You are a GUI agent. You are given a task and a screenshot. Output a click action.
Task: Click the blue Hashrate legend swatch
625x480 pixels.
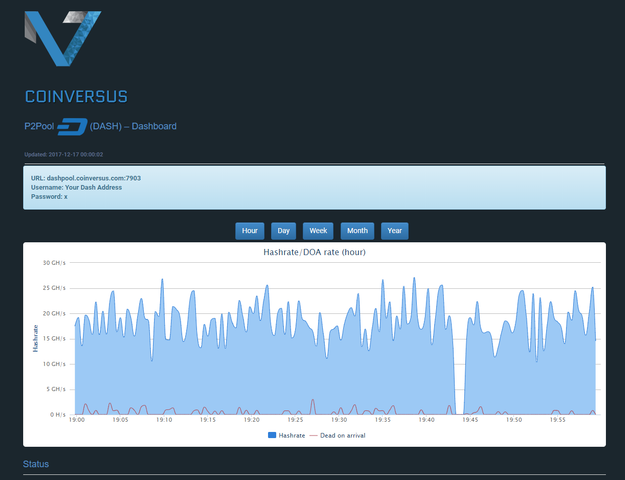point(272,436)
